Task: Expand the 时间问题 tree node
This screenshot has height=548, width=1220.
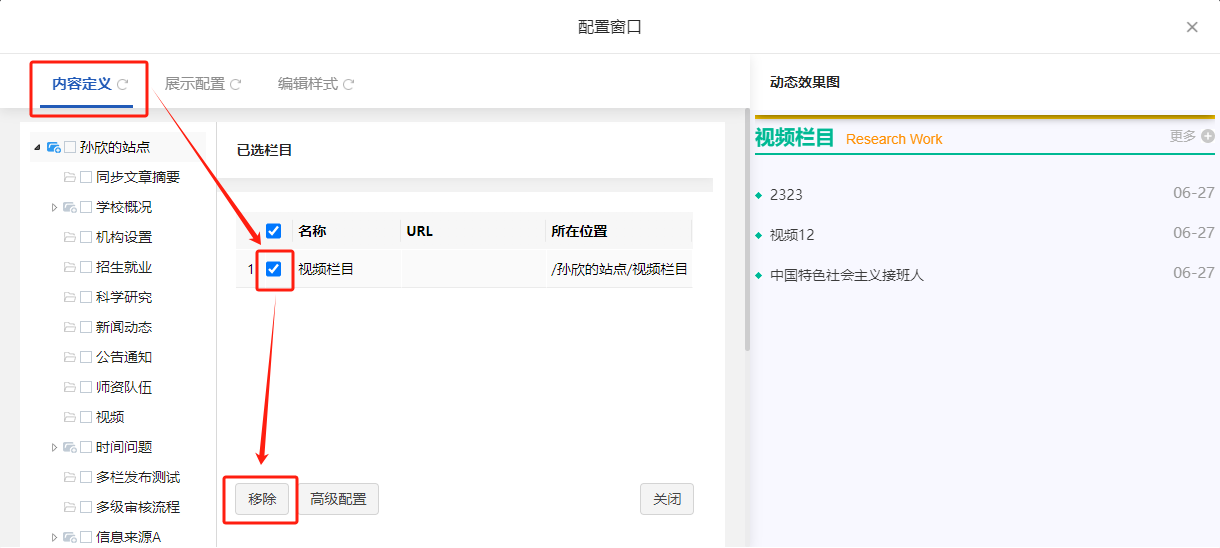Action: tap(54, 447)
